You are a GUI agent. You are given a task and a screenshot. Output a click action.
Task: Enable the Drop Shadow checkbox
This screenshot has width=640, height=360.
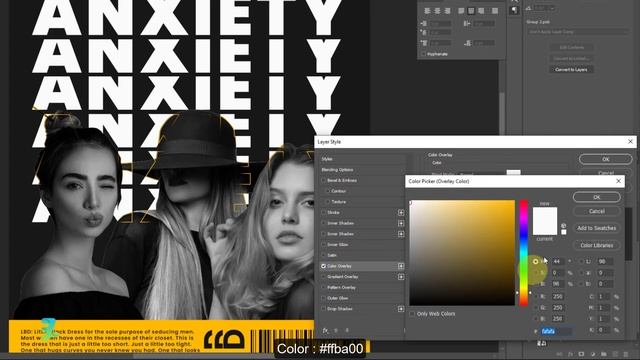point(323,309)
